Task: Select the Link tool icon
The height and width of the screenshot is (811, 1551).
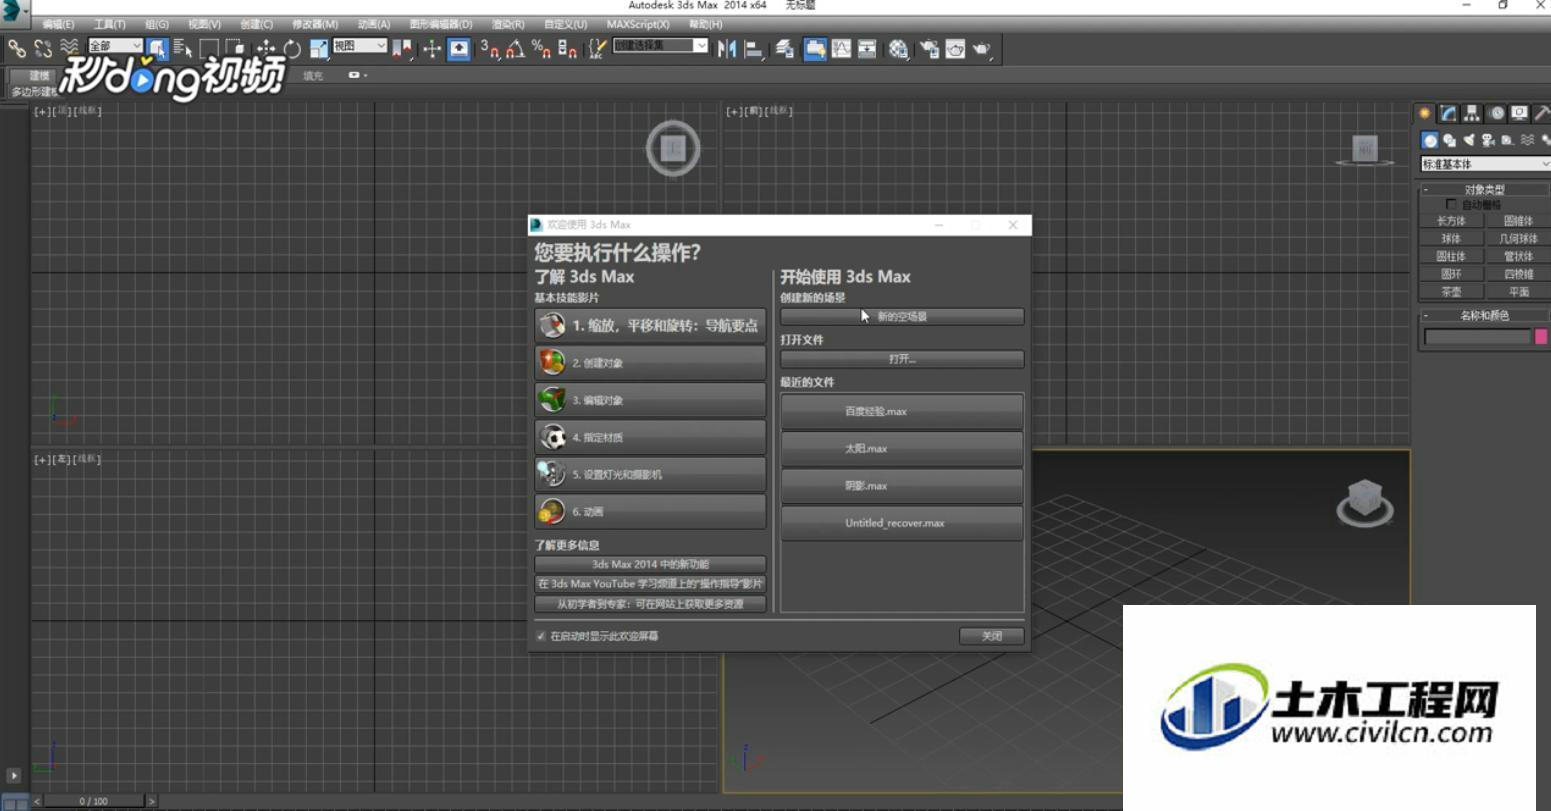Action: pyautogui.click(x=17, y=48)
